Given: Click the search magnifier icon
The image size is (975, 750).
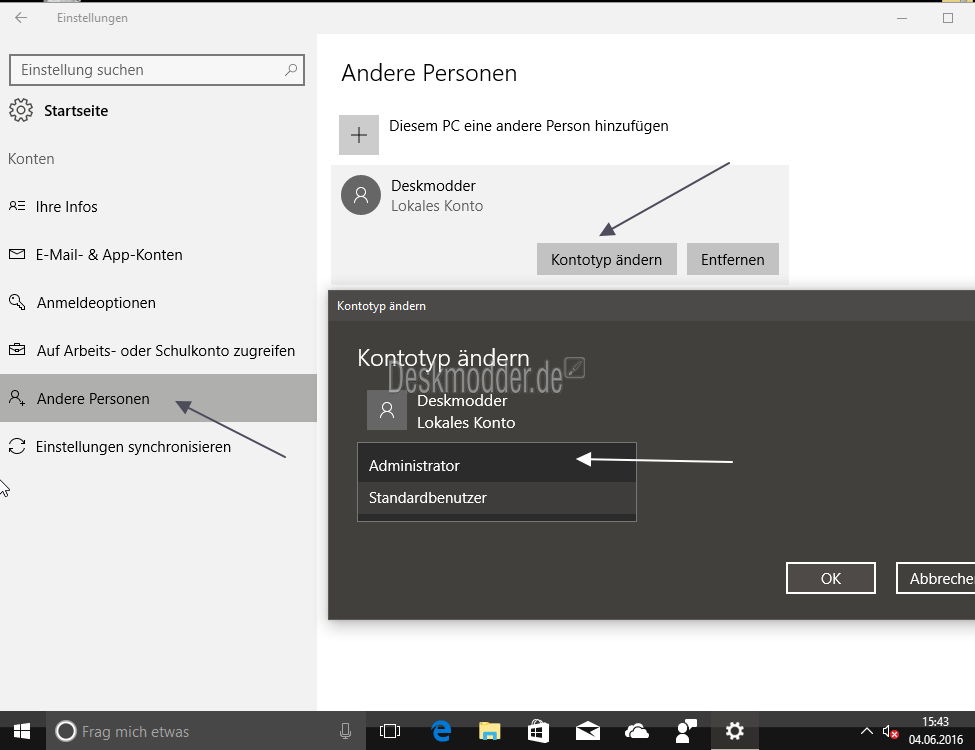Looking at the screenshot, I should [290, 70].
